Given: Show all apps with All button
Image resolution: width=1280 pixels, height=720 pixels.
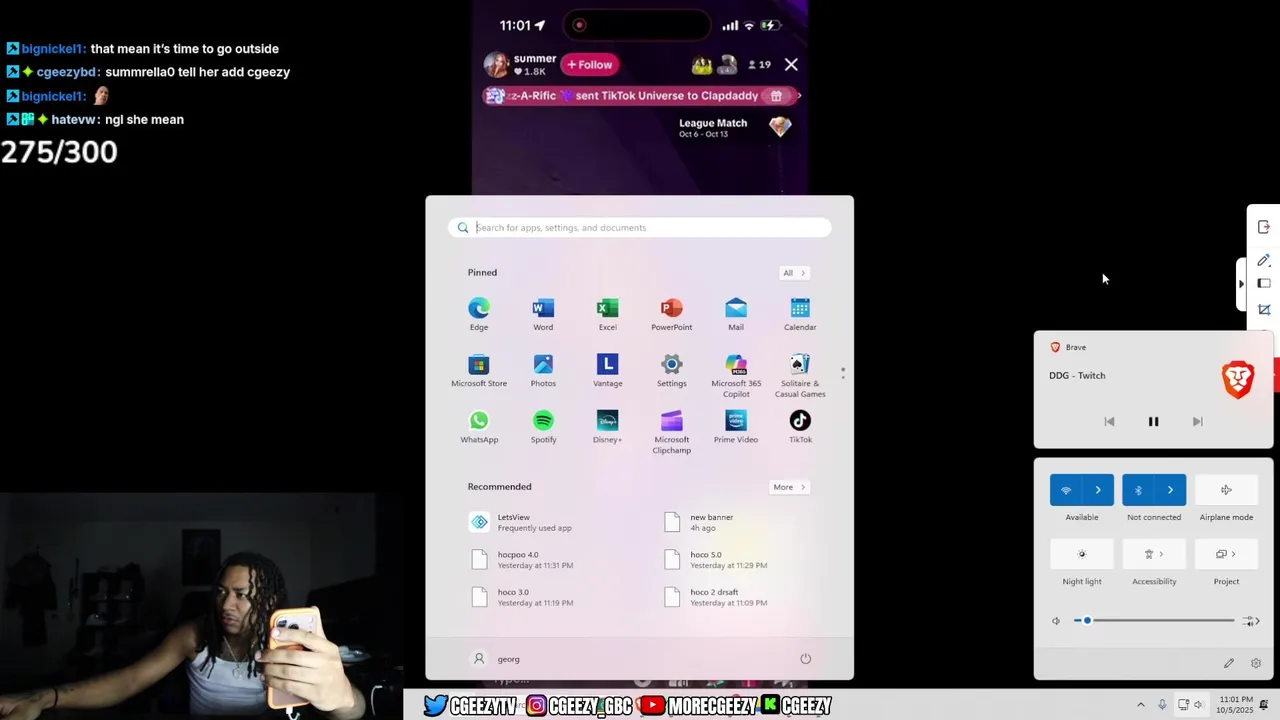Looking at the screenshot, I should (x=793, y=273).
